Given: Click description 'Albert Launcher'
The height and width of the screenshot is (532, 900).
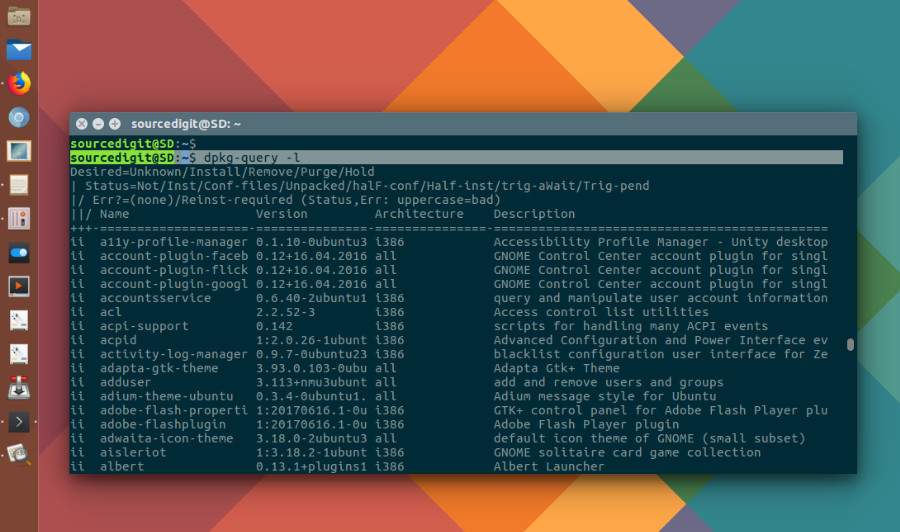Looking at the screenshot, I should click(x=549, y=467).
